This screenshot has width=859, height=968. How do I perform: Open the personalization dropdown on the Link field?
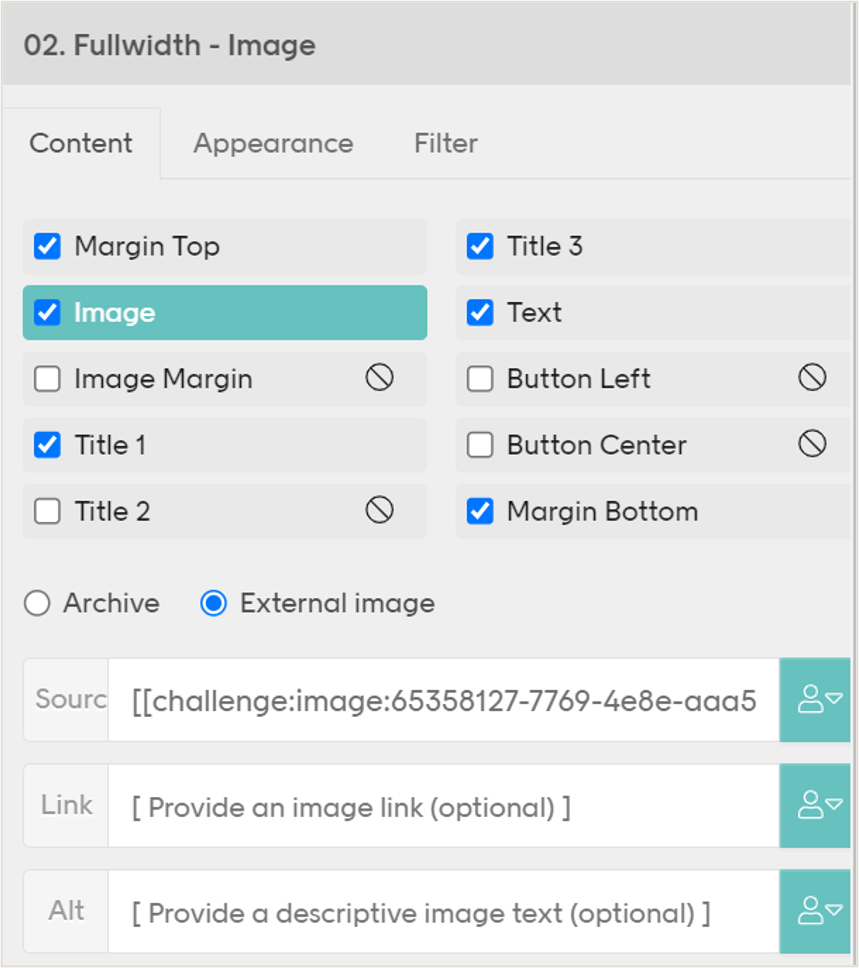tap(815, 805)
